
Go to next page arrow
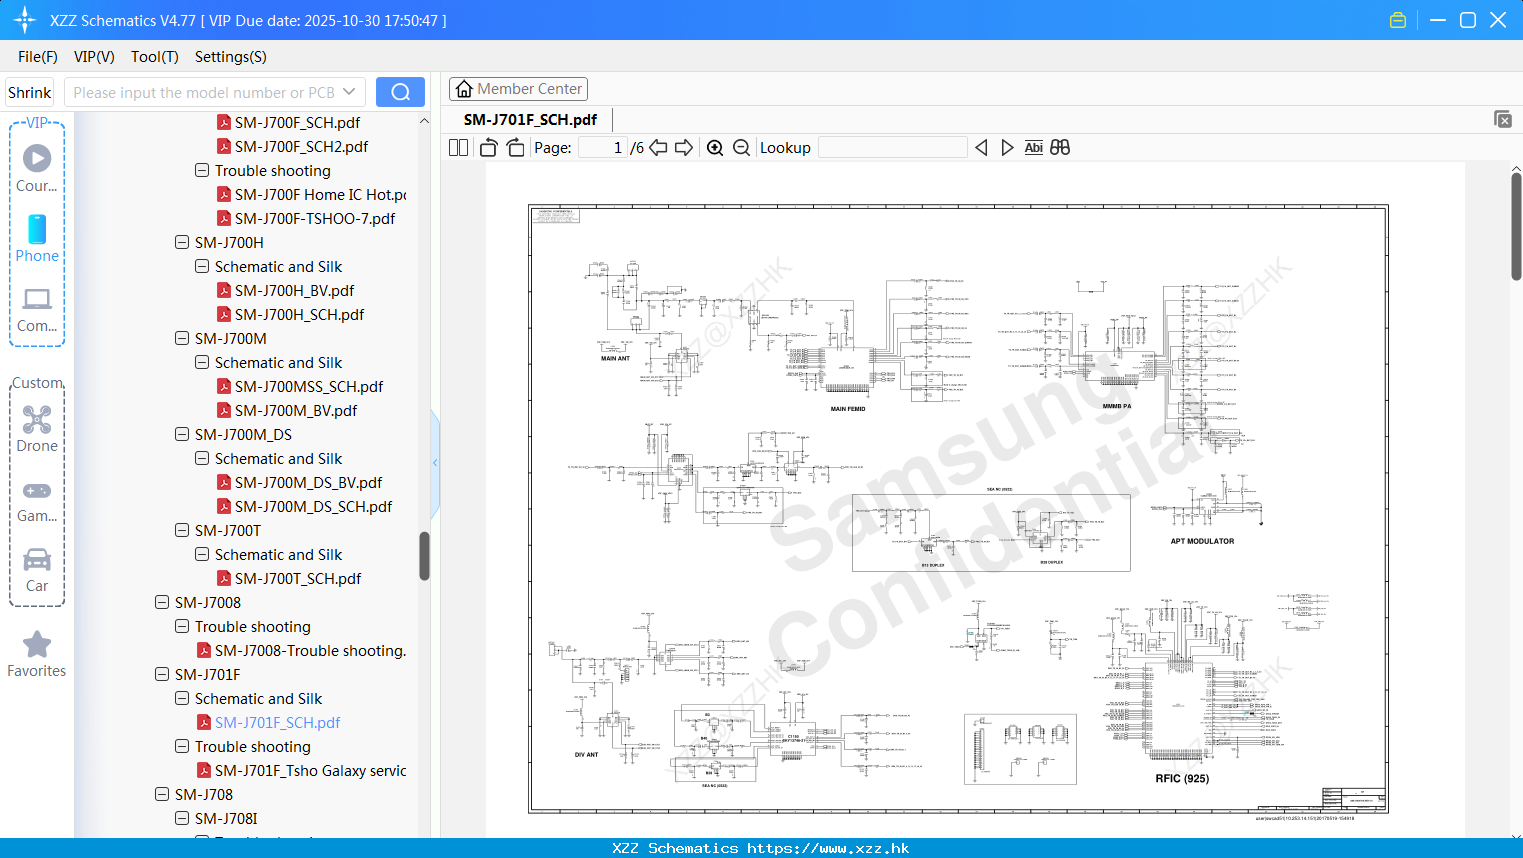(684, 147)
